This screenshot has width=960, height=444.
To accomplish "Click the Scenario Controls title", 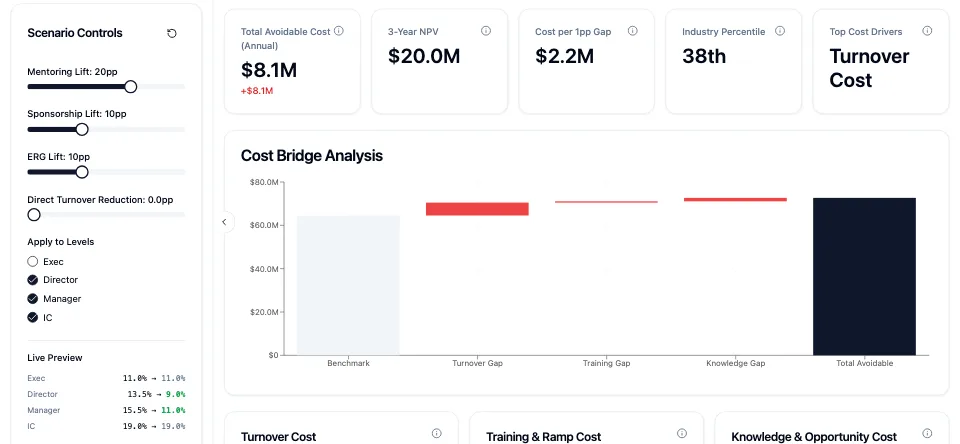I will click(75, 33).
